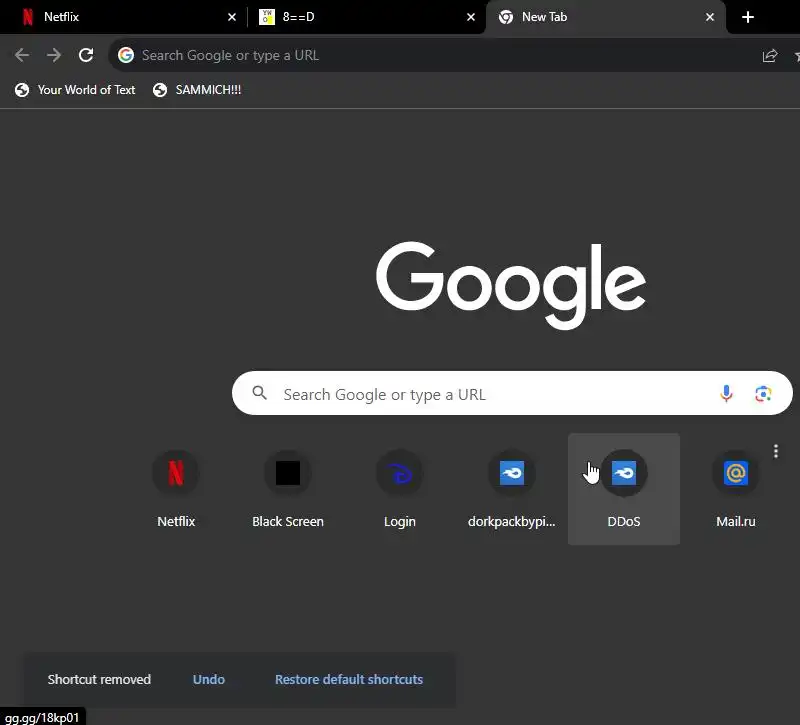Click the magnifier icon in search box

point(260,393)
